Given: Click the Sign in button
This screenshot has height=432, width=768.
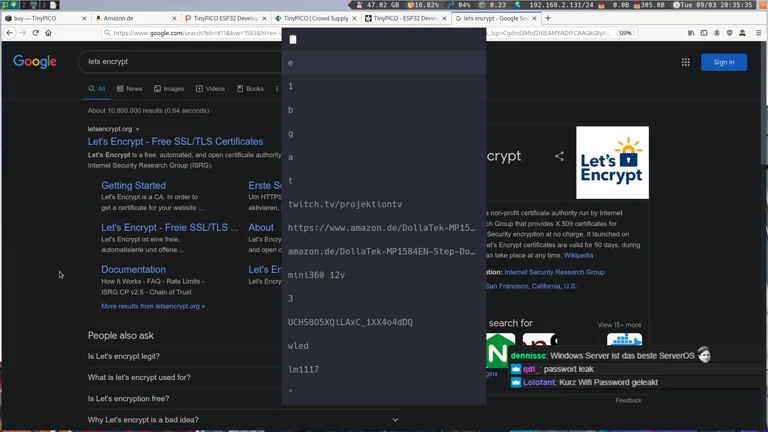Looking at the screenshot, I should tap(724, 62).
